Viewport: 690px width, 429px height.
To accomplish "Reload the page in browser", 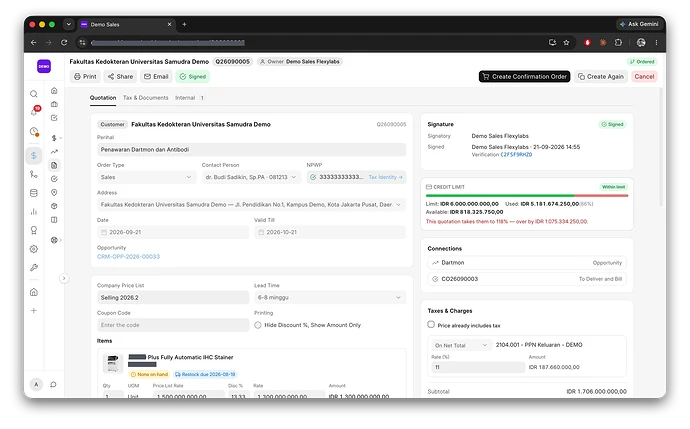I will [64, 43].
